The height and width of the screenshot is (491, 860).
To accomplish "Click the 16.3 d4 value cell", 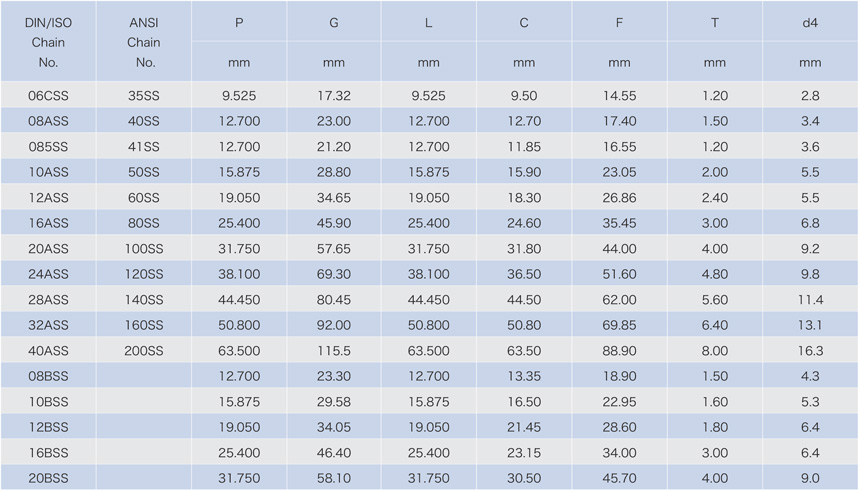I will click(x=810, y=351).
